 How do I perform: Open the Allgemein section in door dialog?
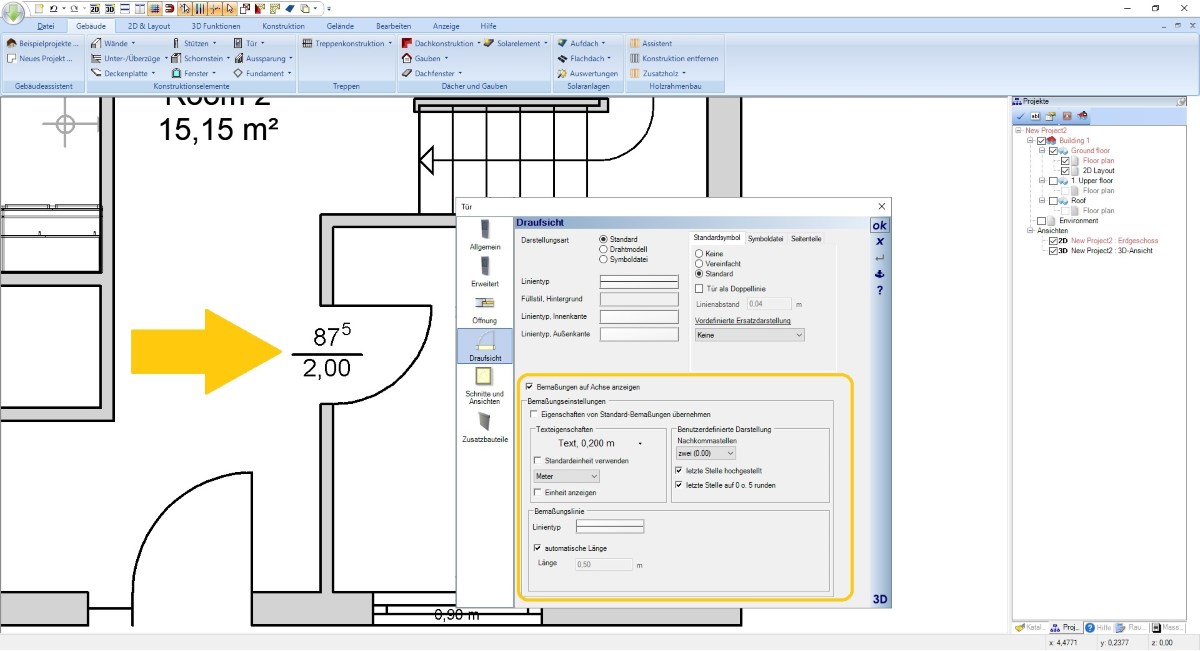point(485,233)
